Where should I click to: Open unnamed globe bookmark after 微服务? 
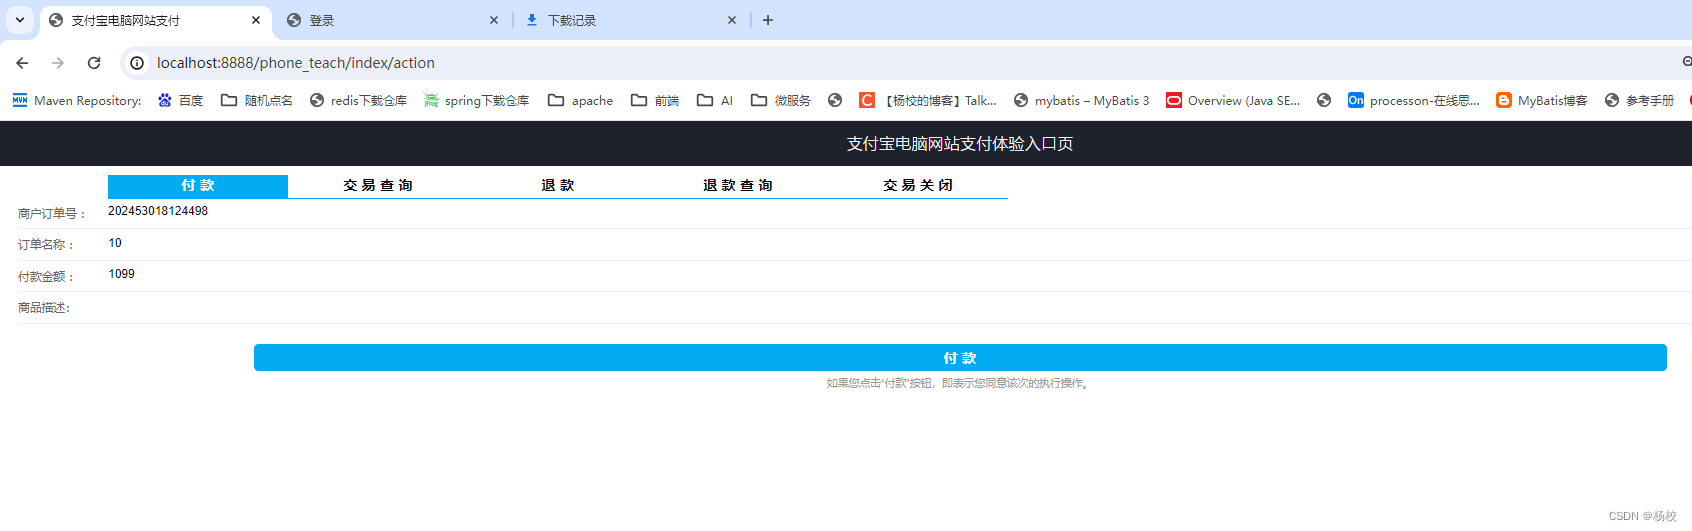[835, 100]
